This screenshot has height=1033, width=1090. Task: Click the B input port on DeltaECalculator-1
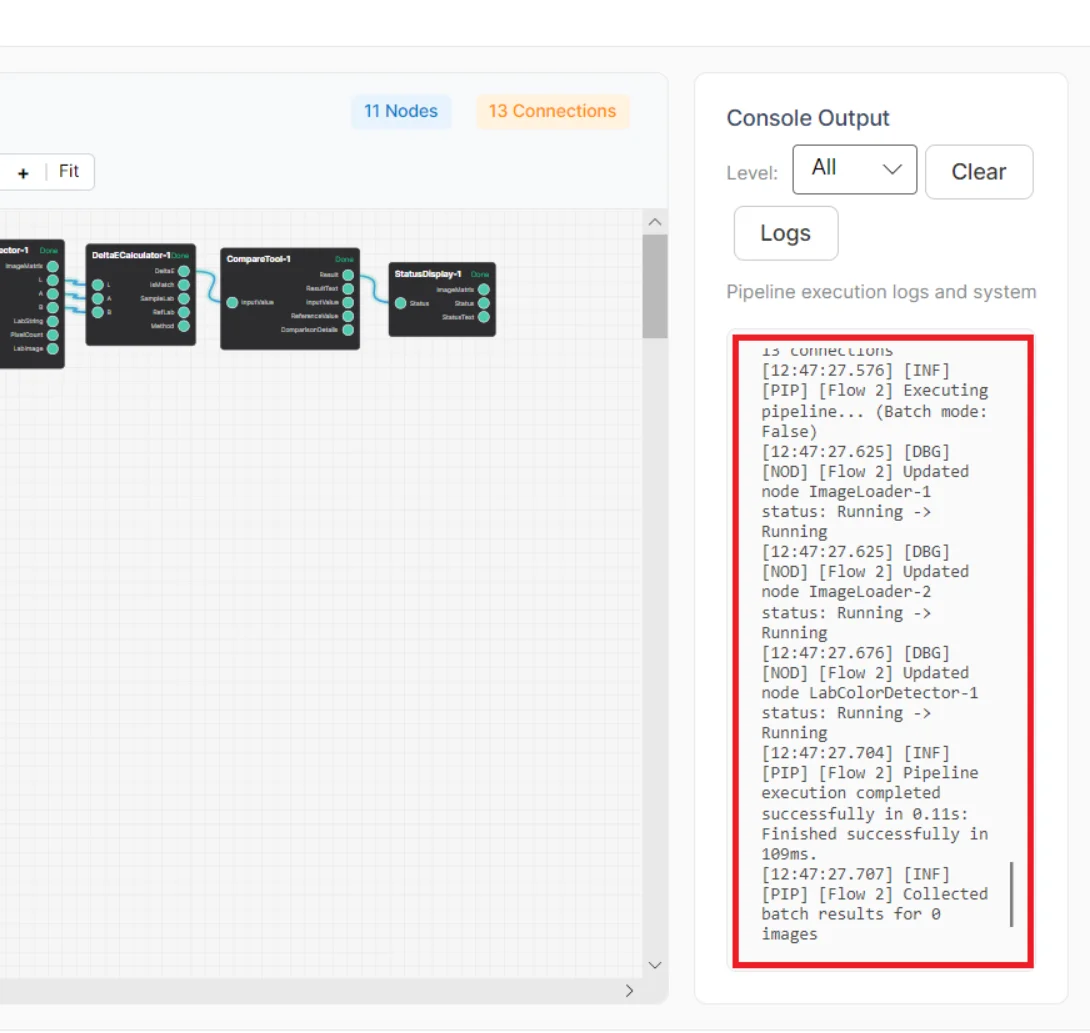(98, 312)
